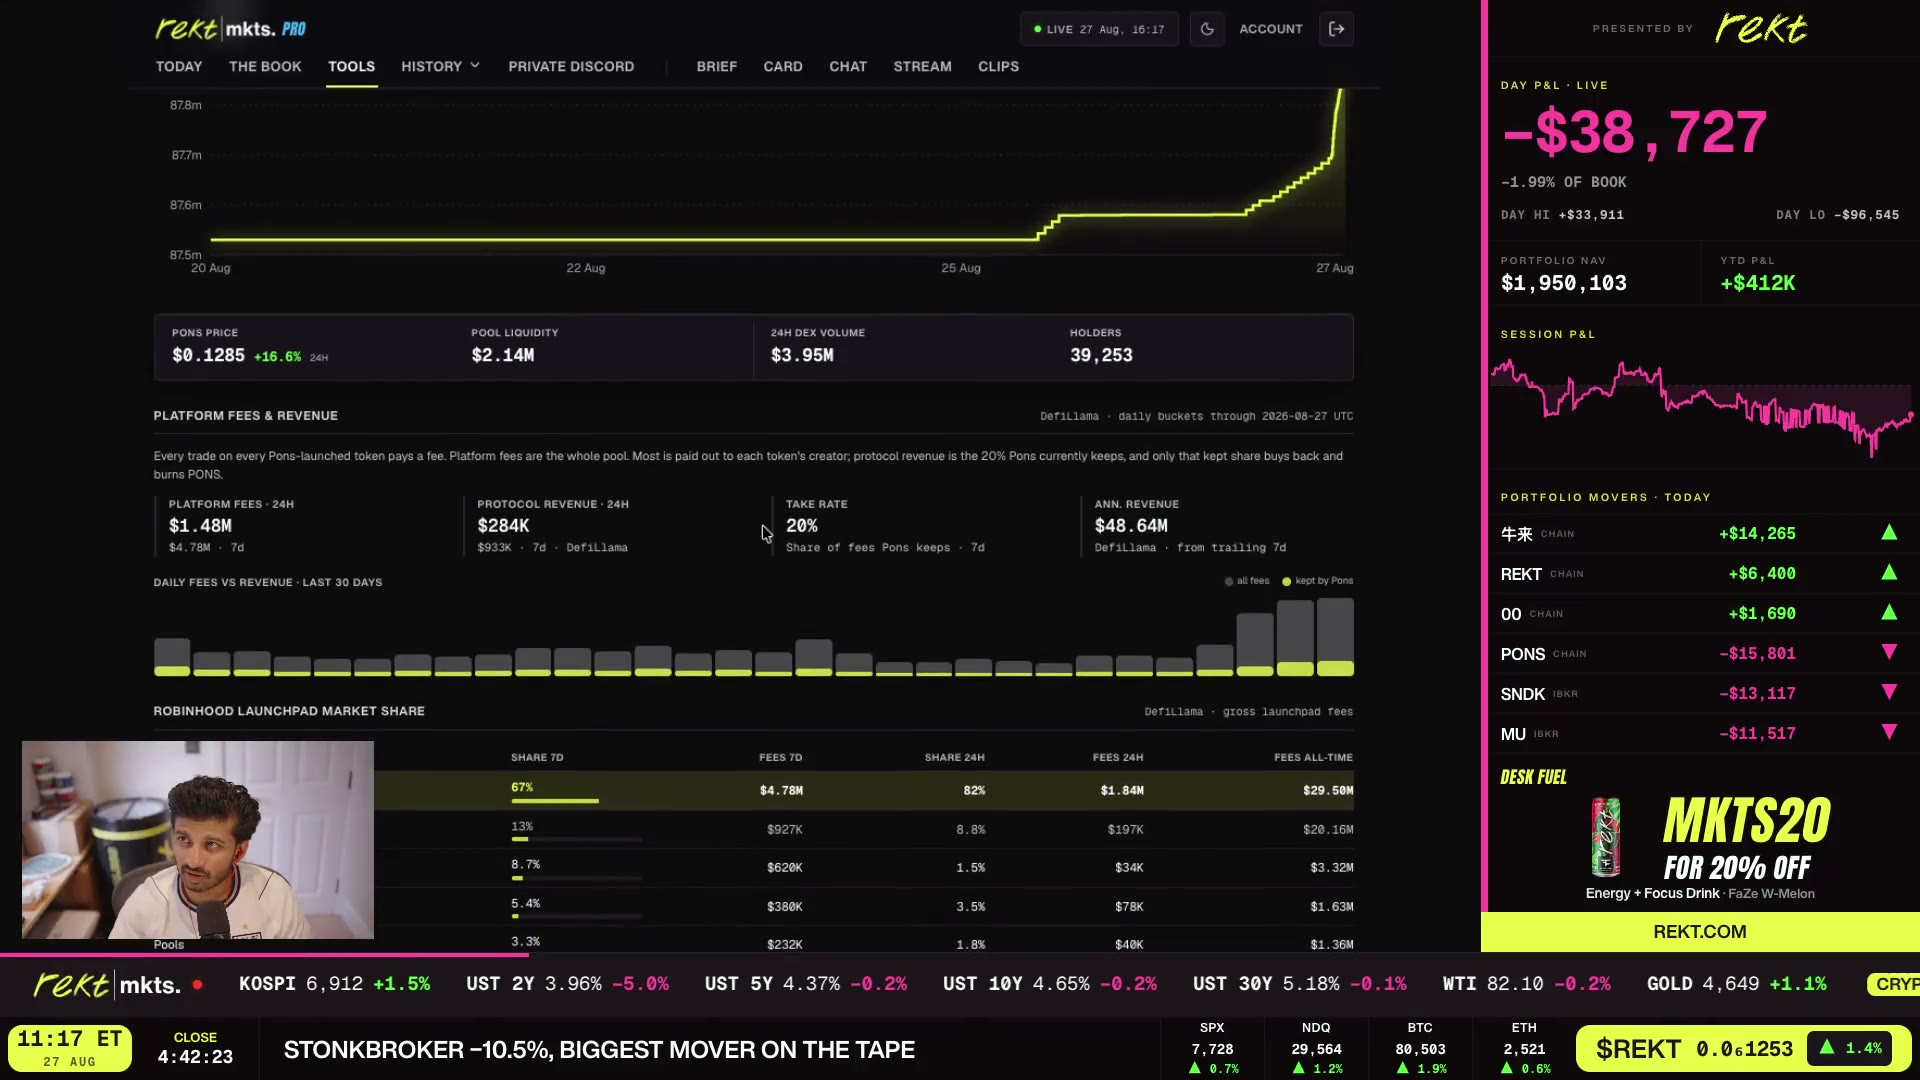Open the ACCOUNT page
Image resolution: width=1920 pixels, height=1080 pixels.
1271,29
